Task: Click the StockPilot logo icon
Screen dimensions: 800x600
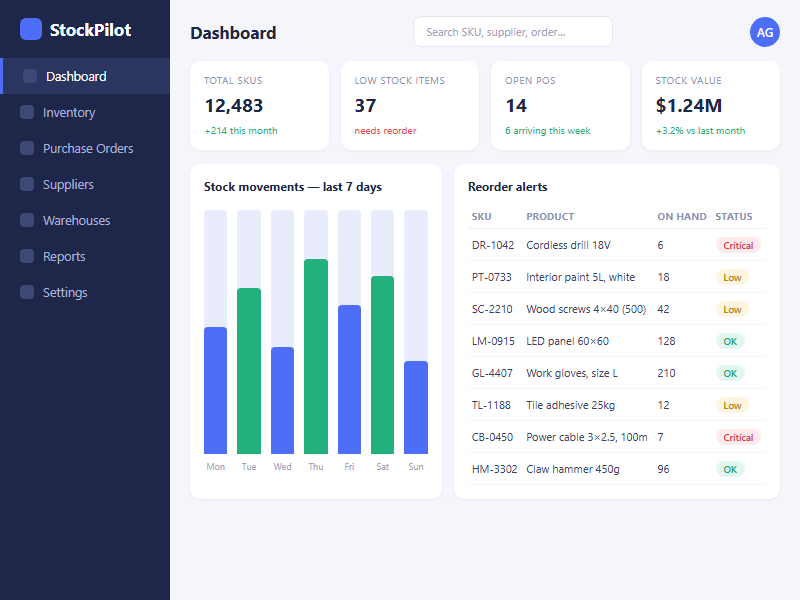Action: tap(31, 29)
